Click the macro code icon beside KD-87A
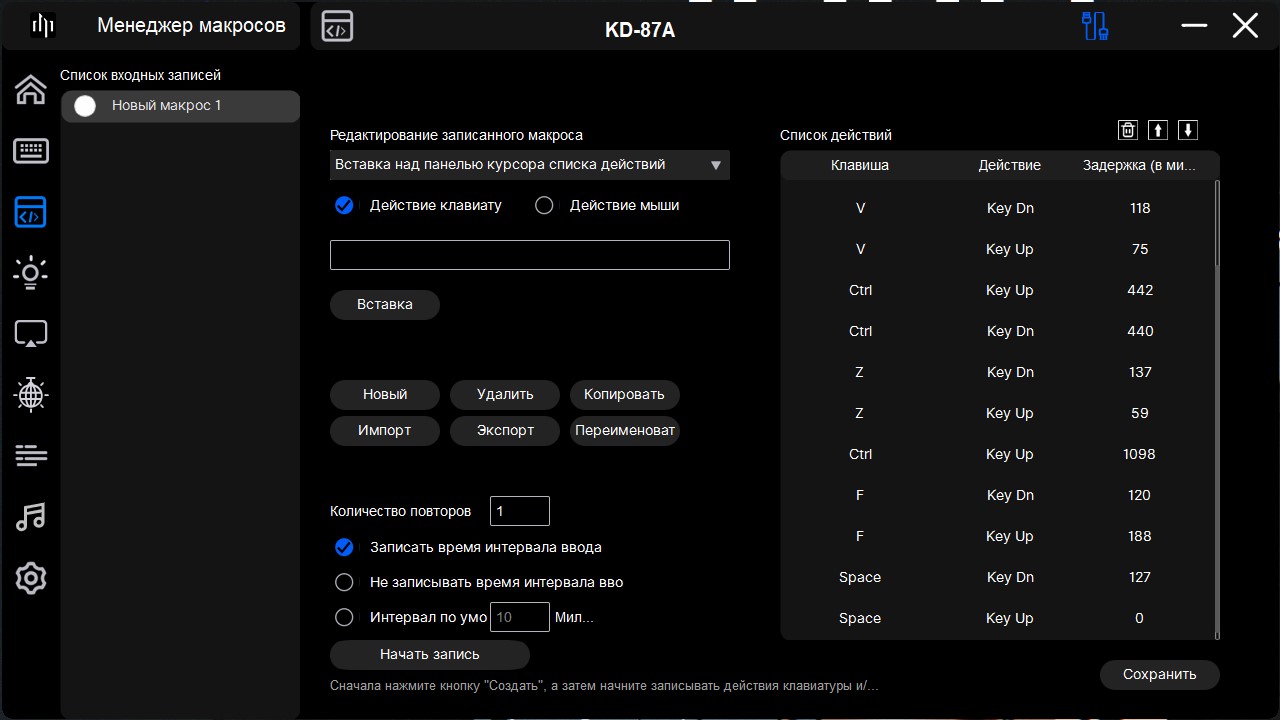1280x720 pixels. point(337,27)
